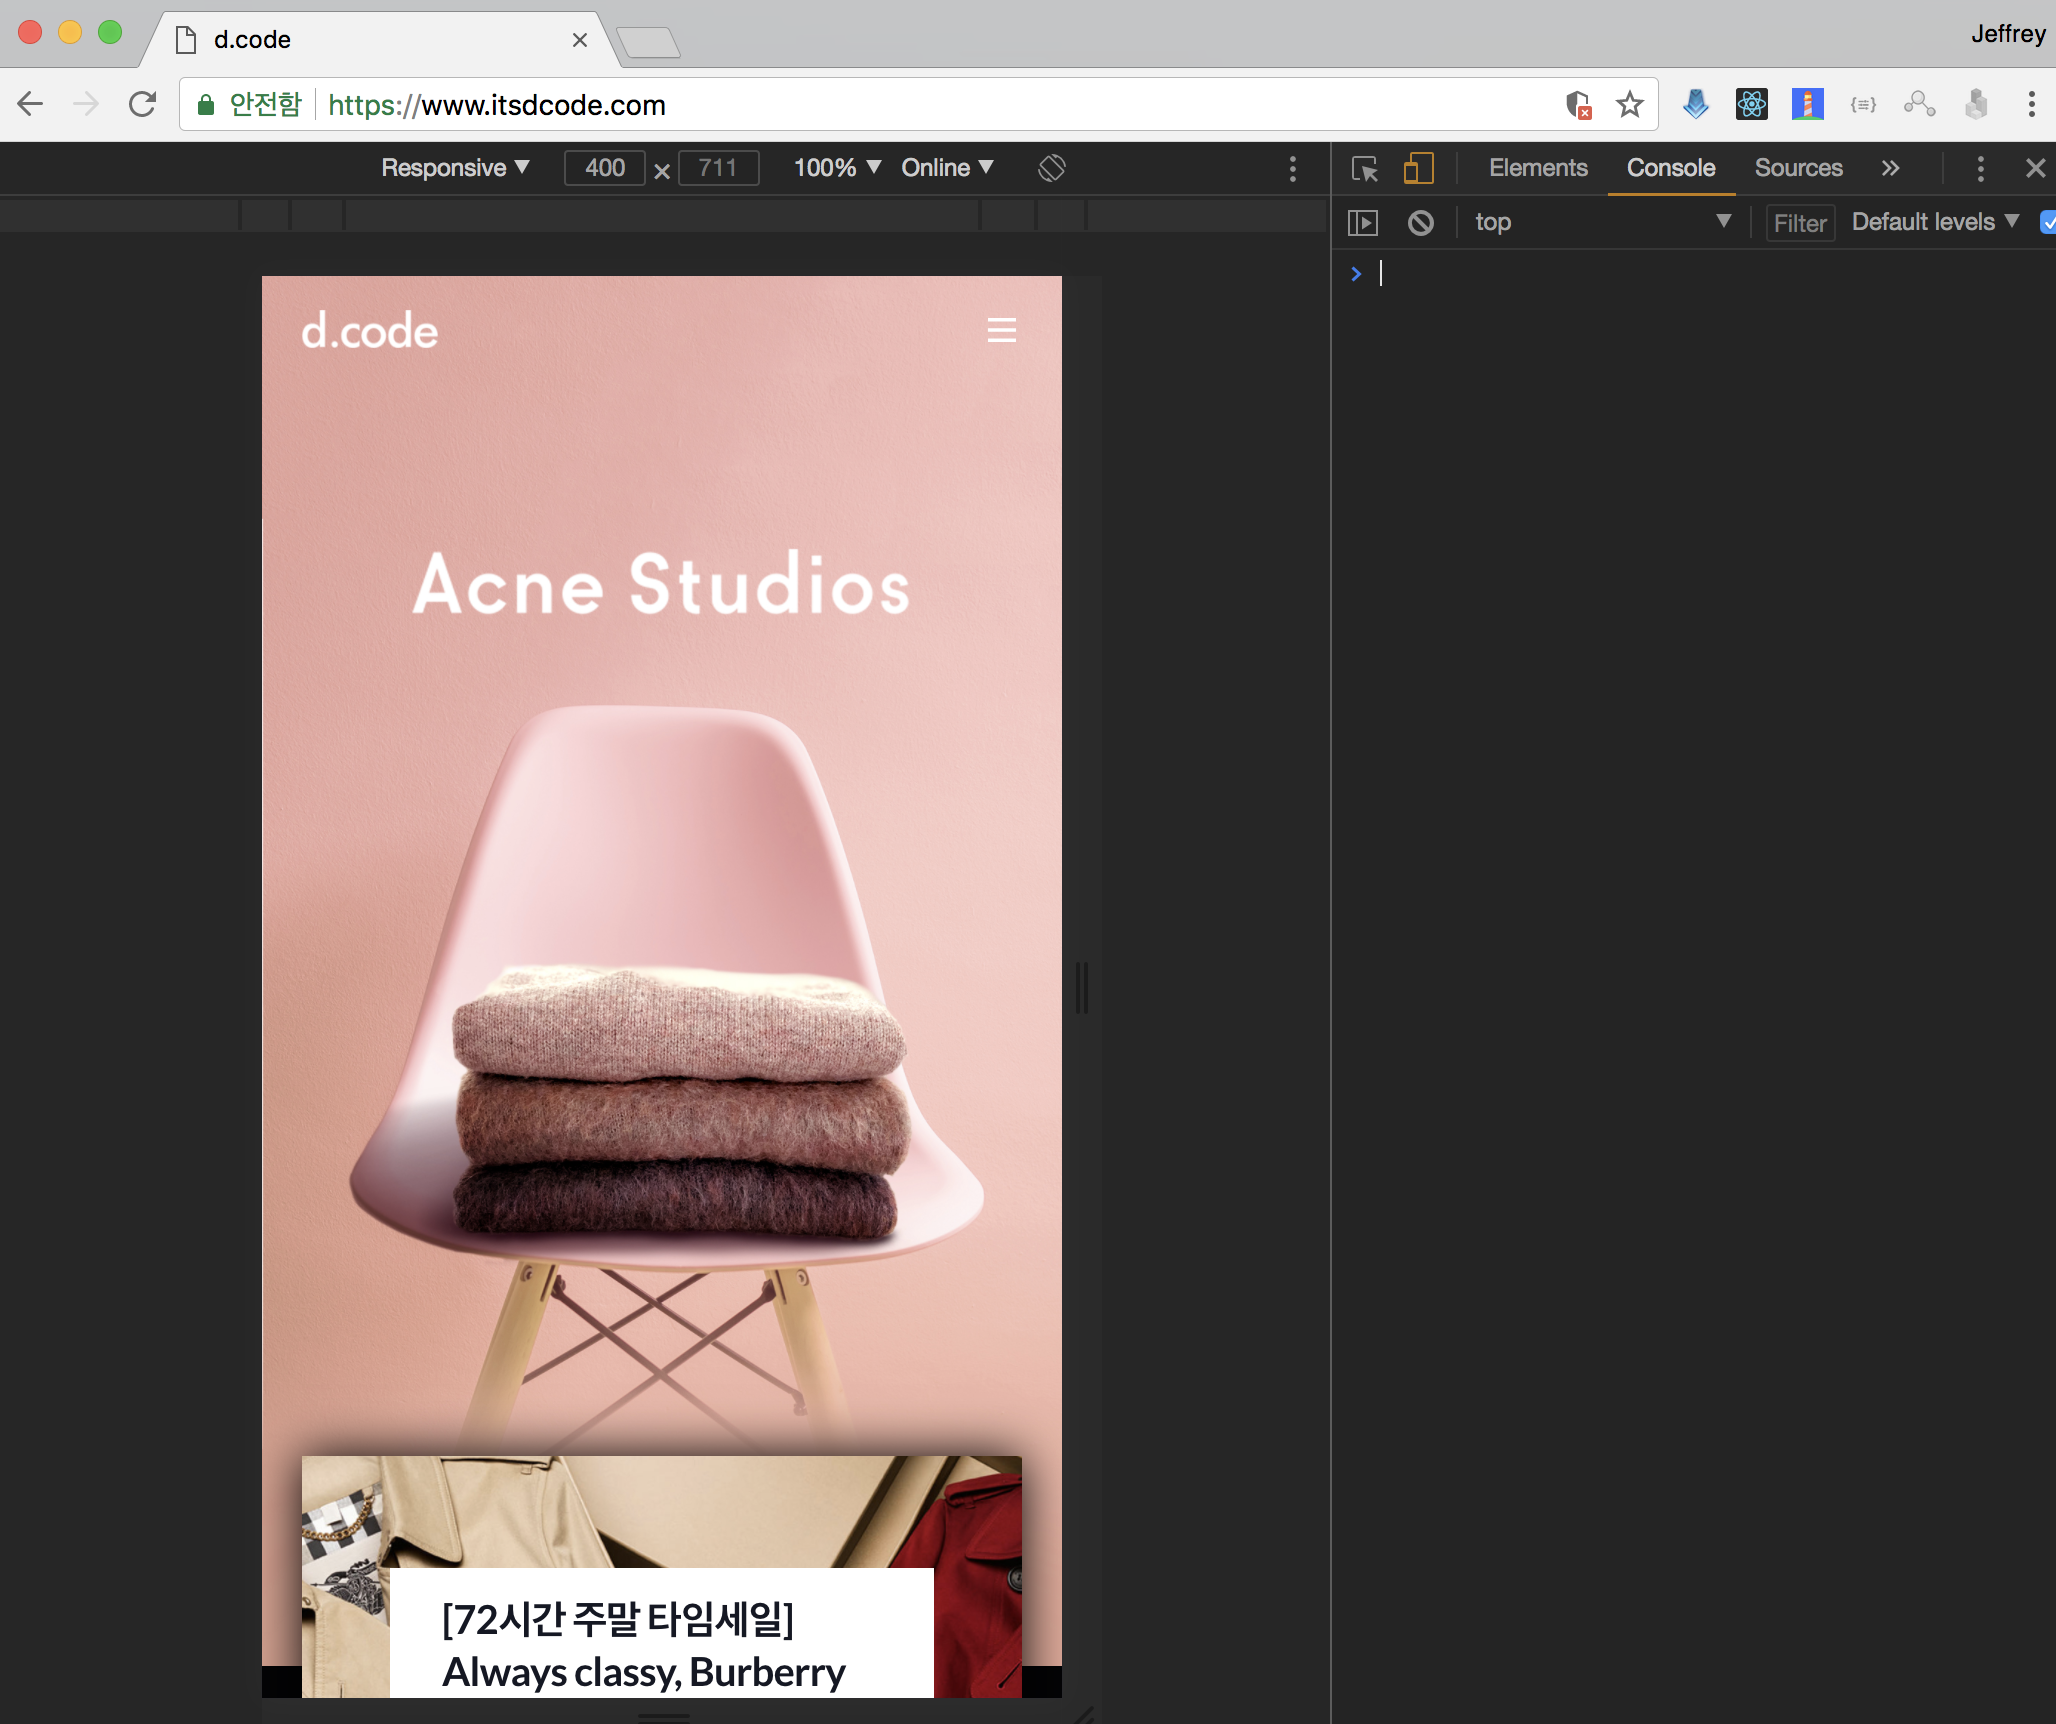
Task: Click the rotate screen orientation icon
Action: (x=1052, y=168)
